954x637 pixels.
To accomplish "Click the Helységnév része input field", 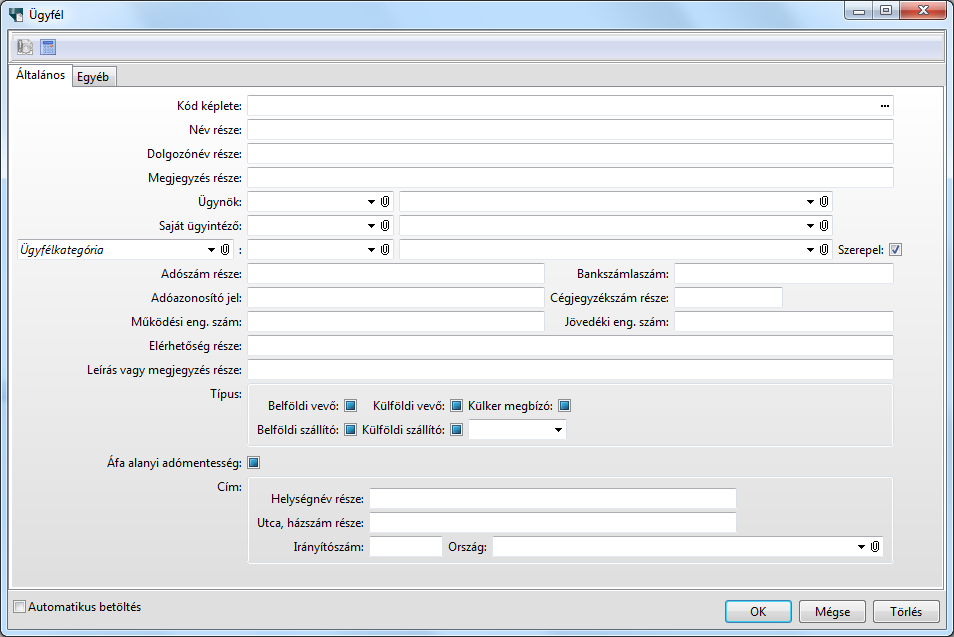I will [x=552, y=498].
